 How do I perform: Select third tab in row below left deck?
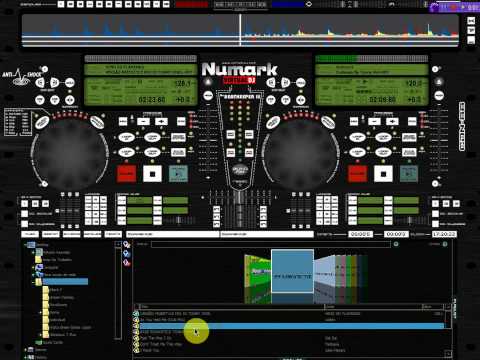pos(72,234)
